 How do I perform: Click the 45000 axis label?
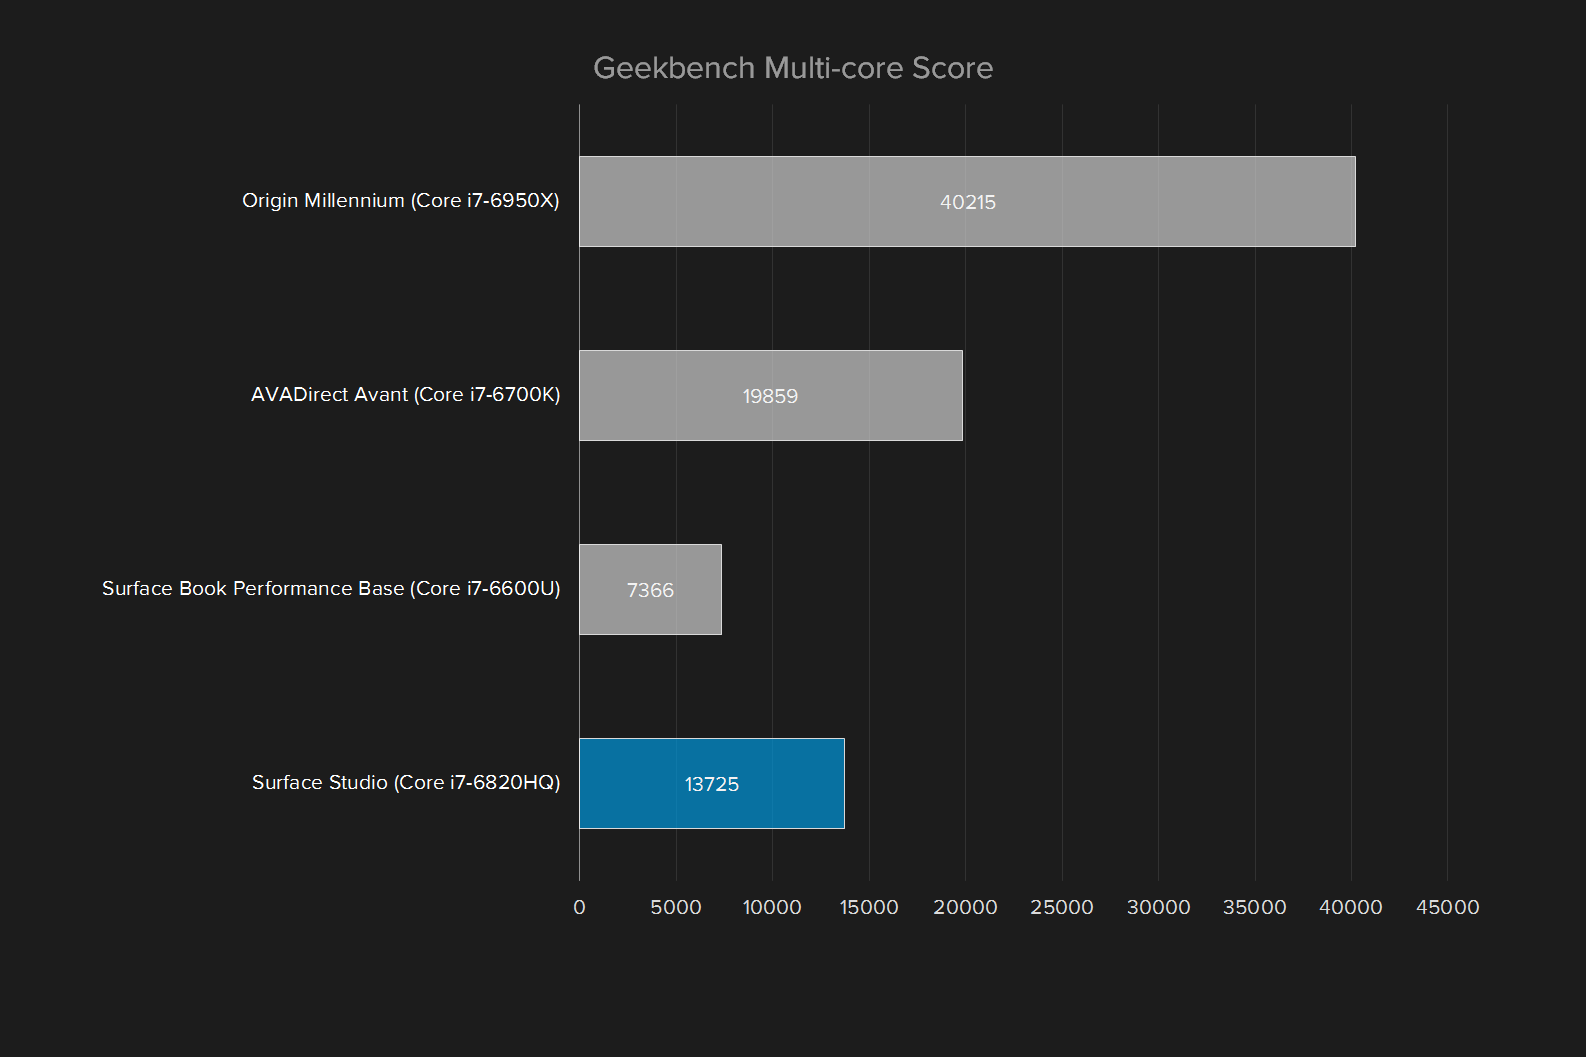click(1448, 907)
